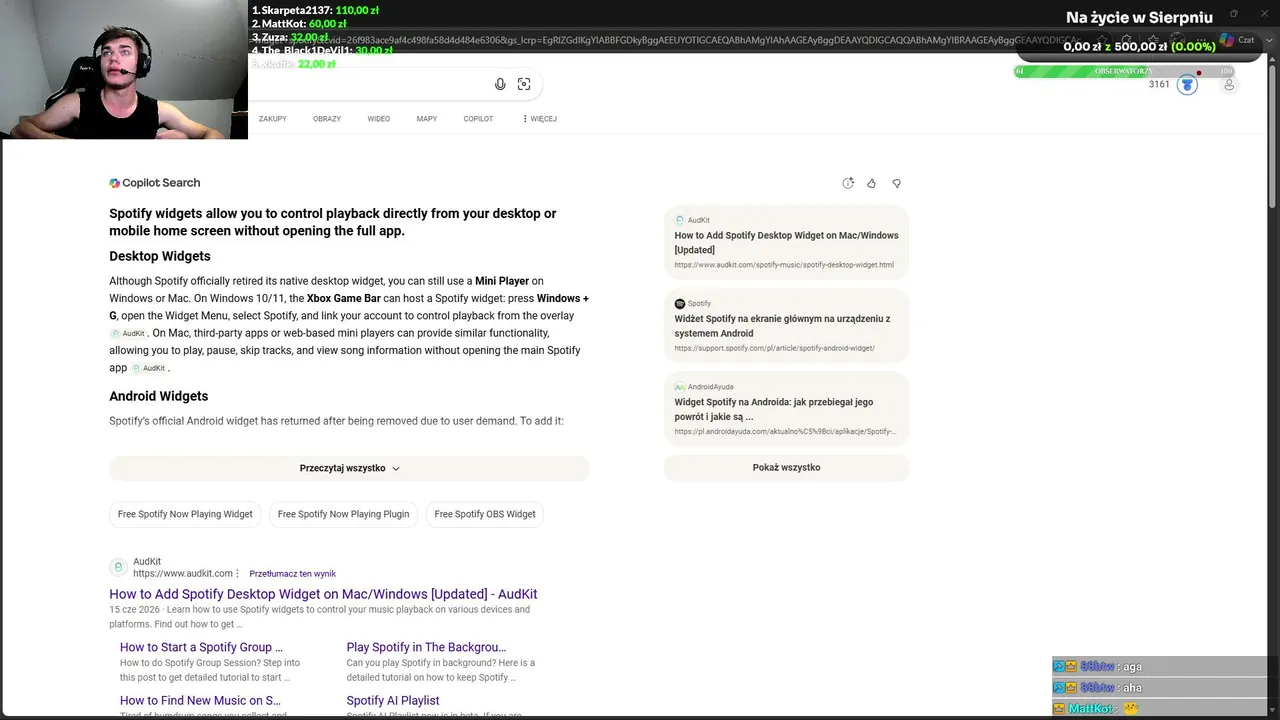Click the "https://www.audkit.com" result URL
Viewport: 1280px width, 720px height.
coord(183,574)
